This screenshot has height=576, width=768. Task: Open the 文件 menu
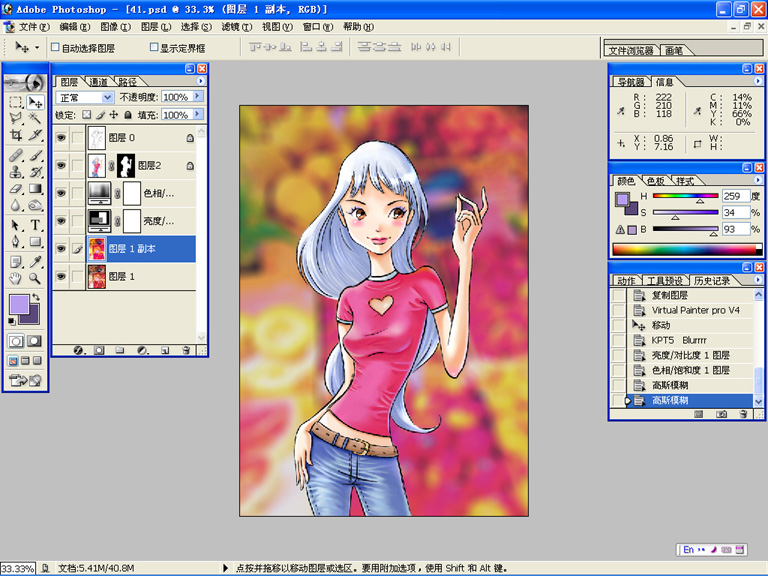pyautogui.click(x=34, y=27)
